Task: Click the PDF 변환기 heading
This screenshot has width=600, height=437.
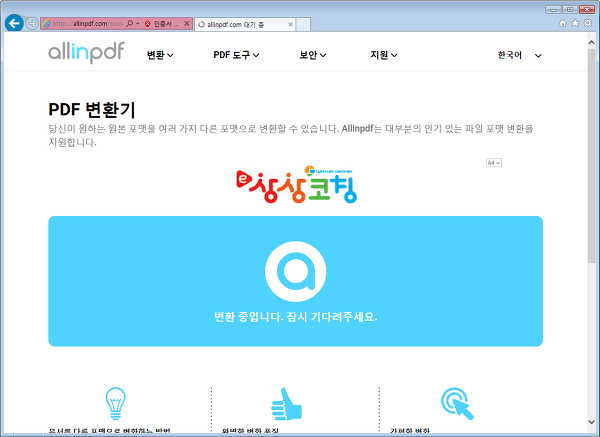Action: point(92,109)
